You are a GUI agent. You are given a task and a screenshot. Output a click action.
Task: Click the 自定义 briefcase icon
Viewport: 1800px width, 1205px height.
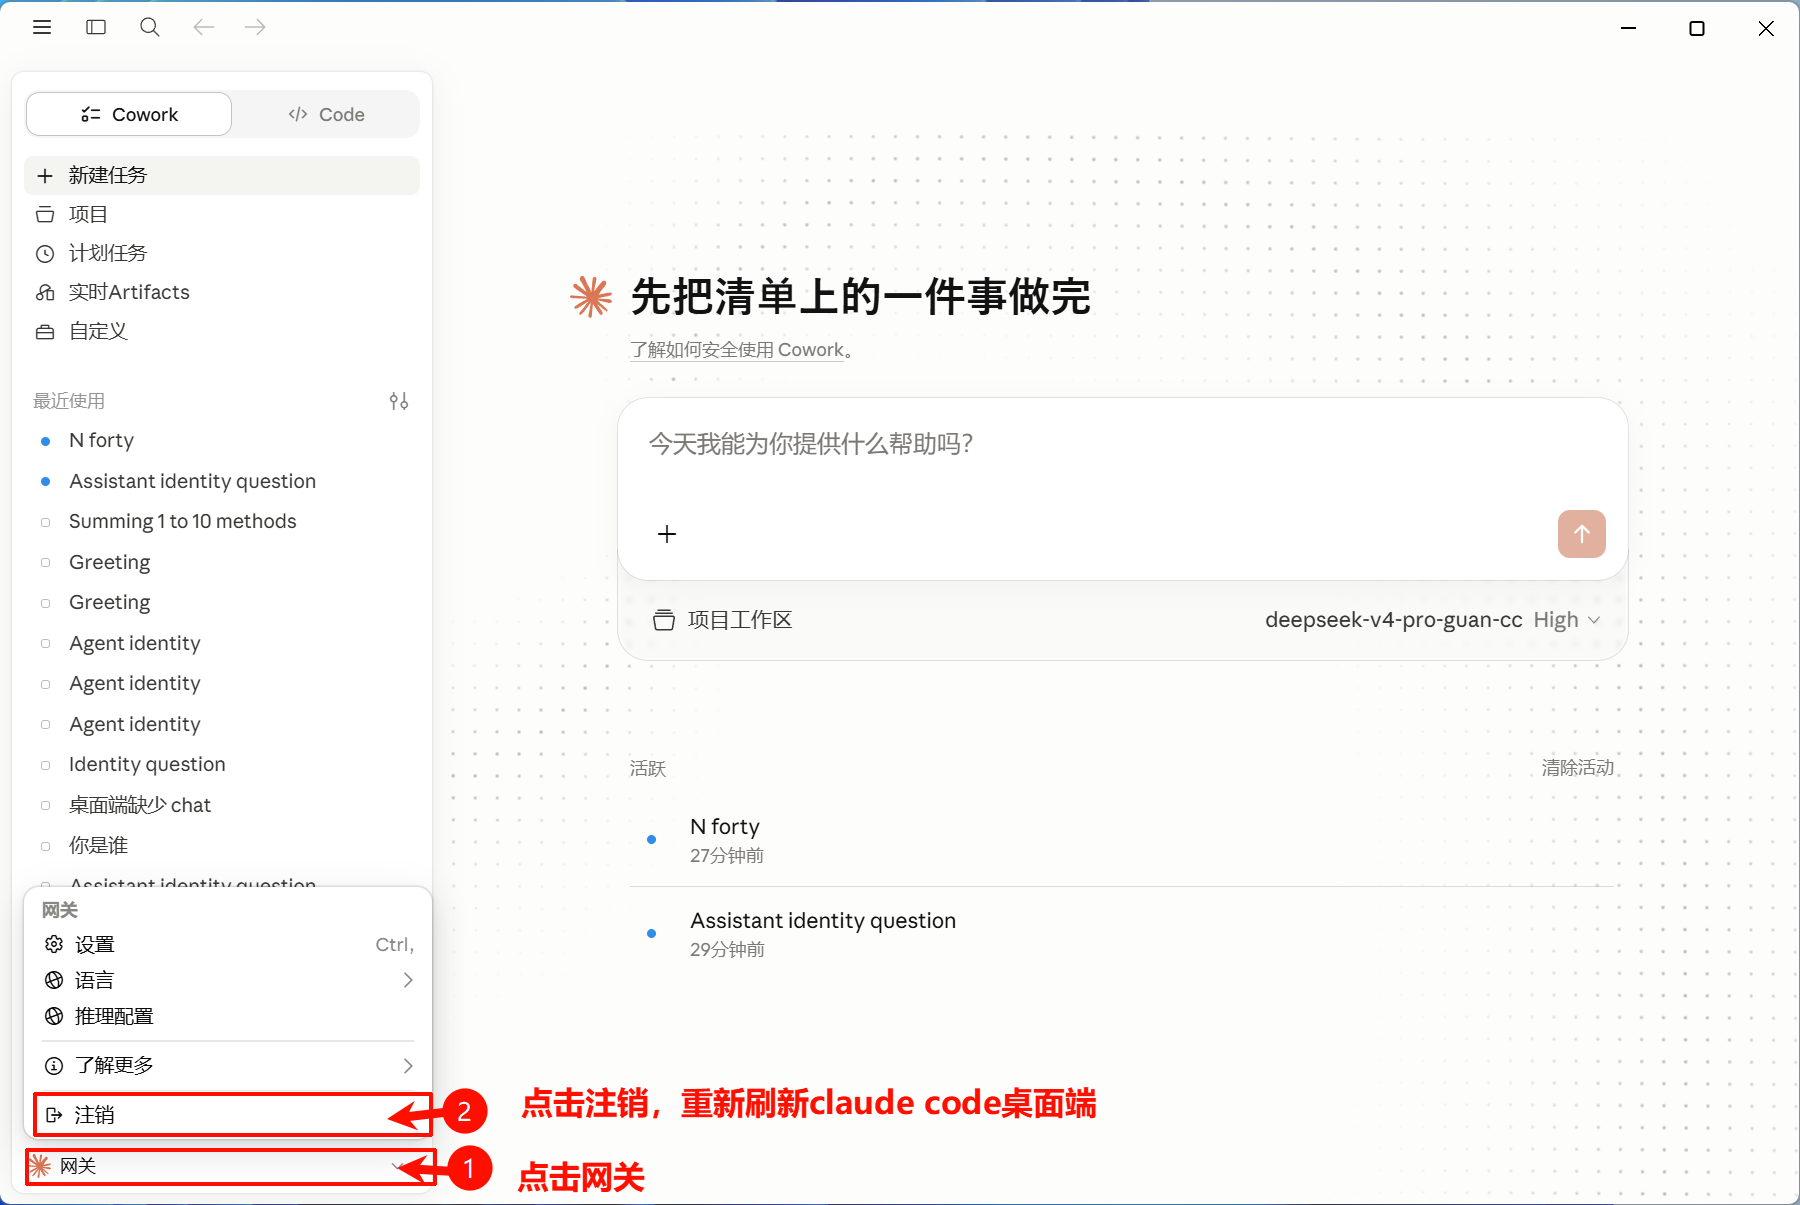coord(45,332)
